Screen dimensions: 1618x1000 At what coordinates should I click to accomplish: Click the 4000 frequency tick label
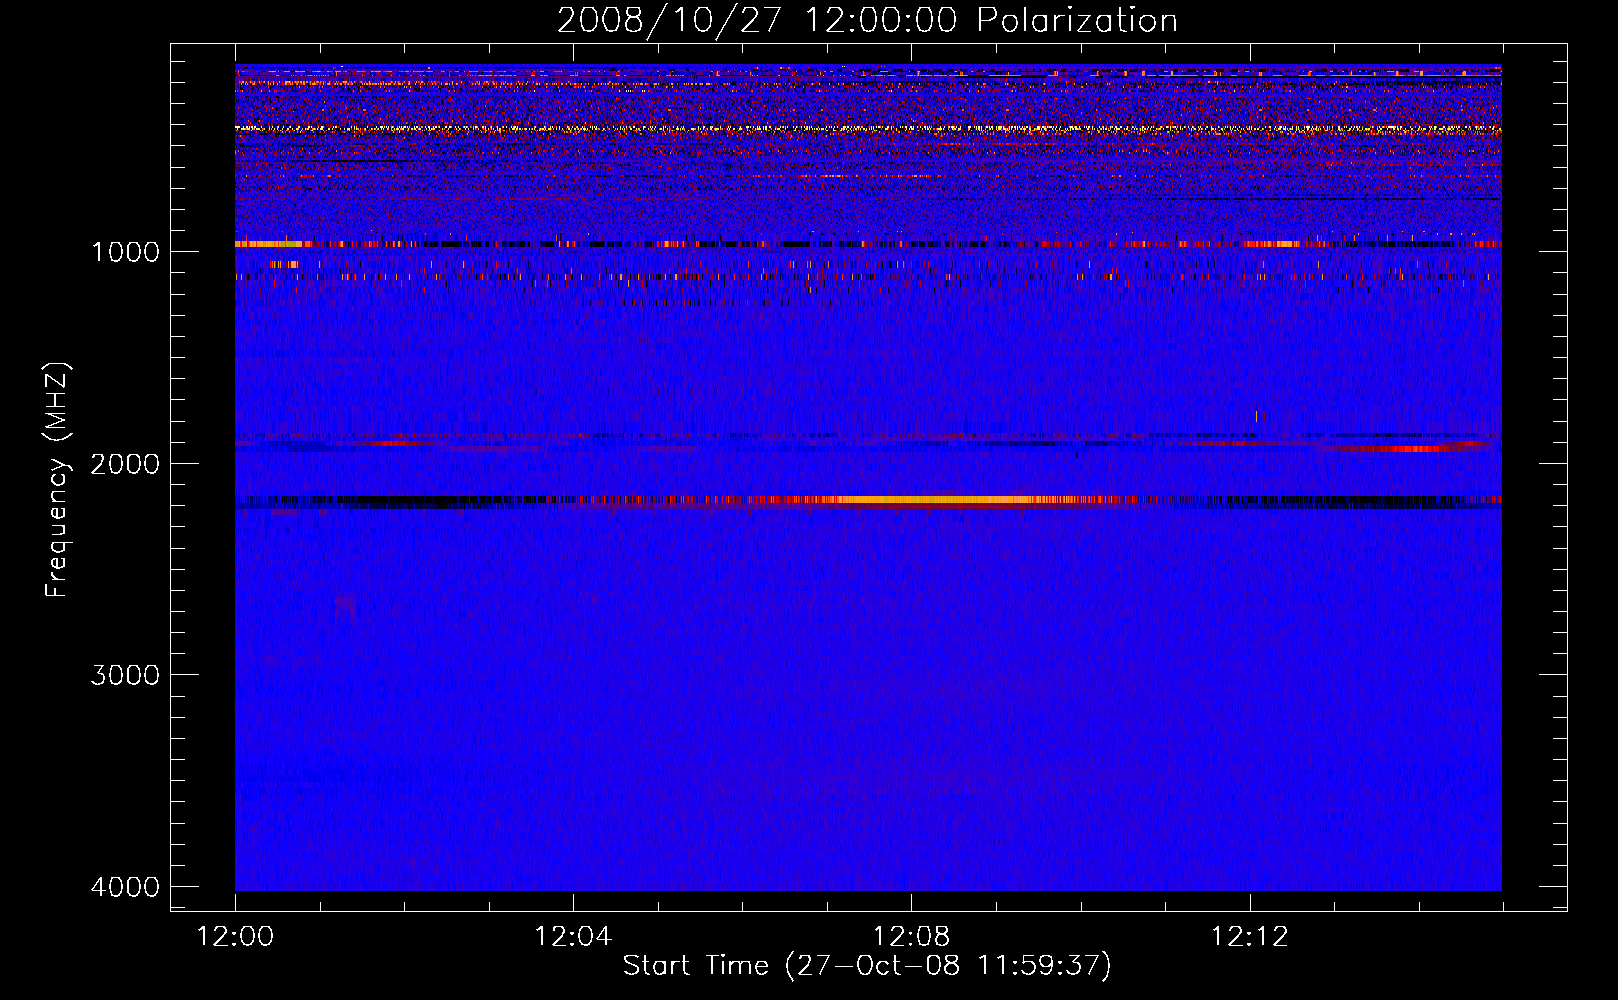point(126,887)
